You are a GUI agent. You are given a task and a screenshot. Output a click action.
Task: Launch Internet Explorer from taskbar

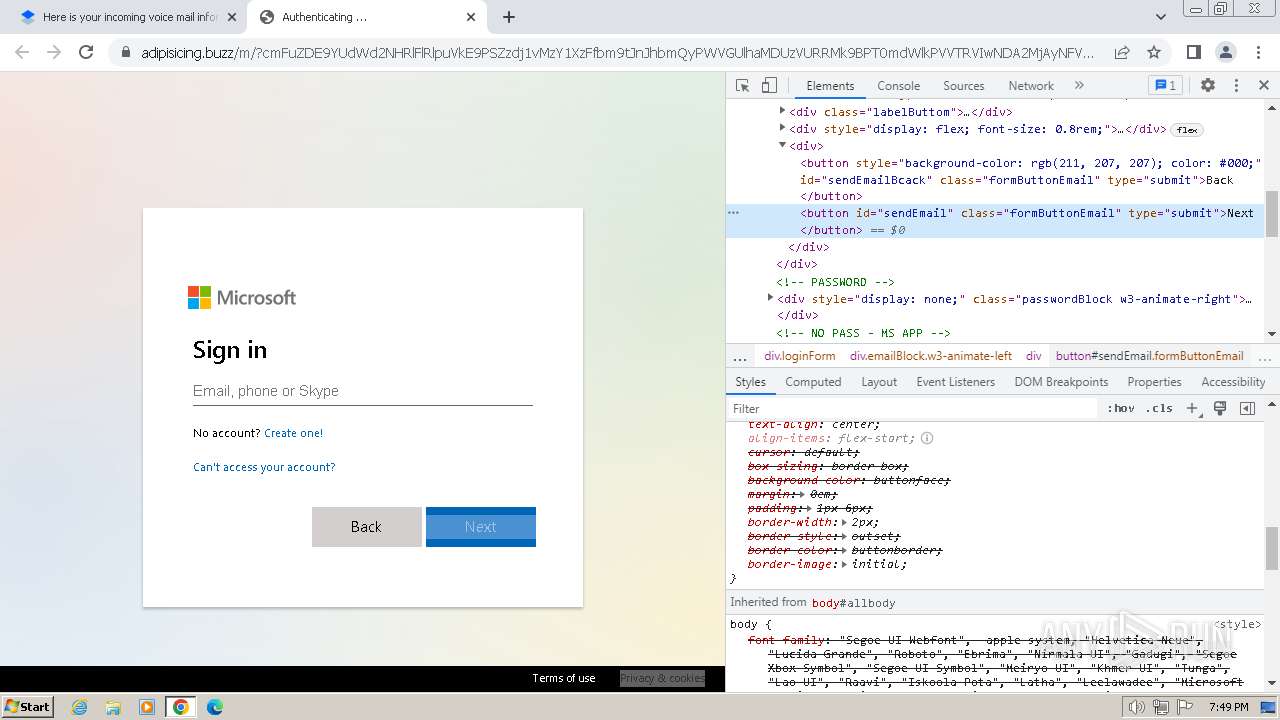click(x=80, y=707)
